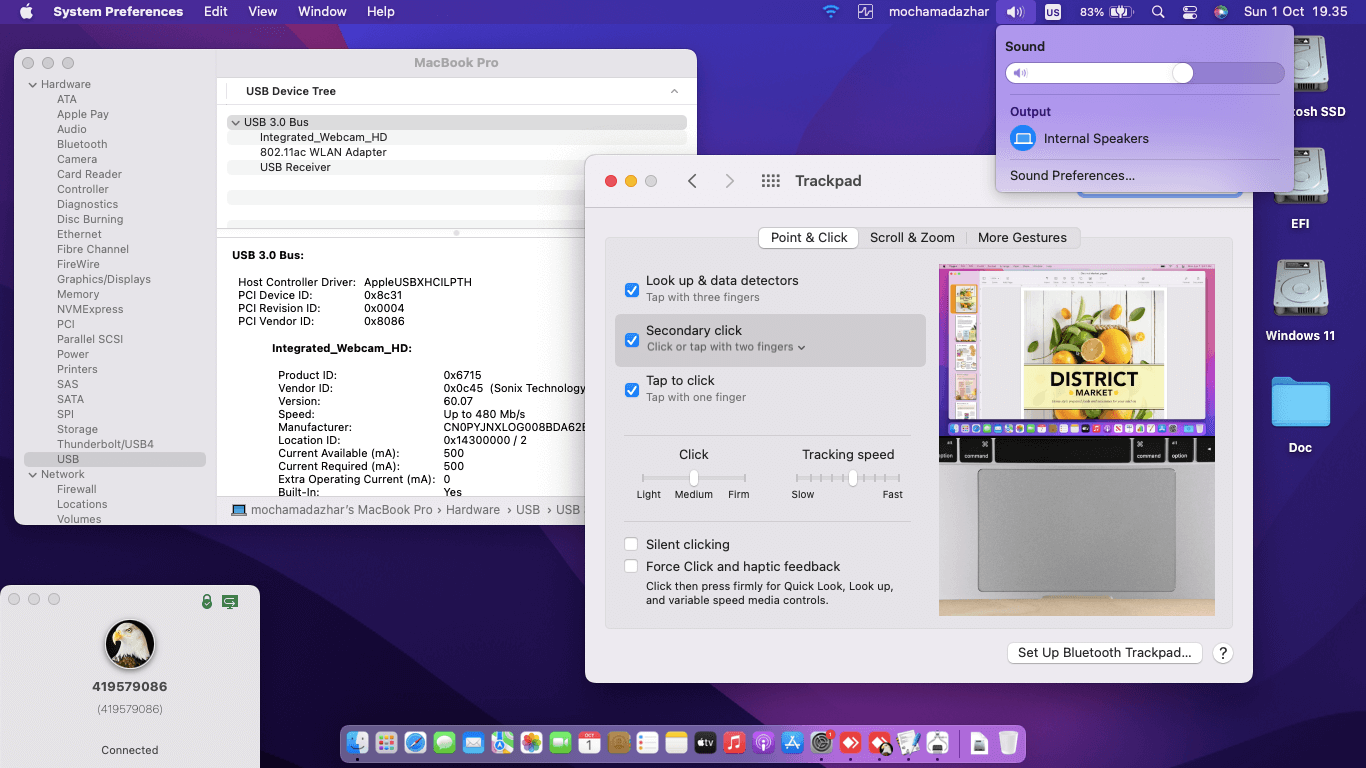1366x768 pixels.
Task: Open Sound Preferences link
Action: coord(1072,176)
